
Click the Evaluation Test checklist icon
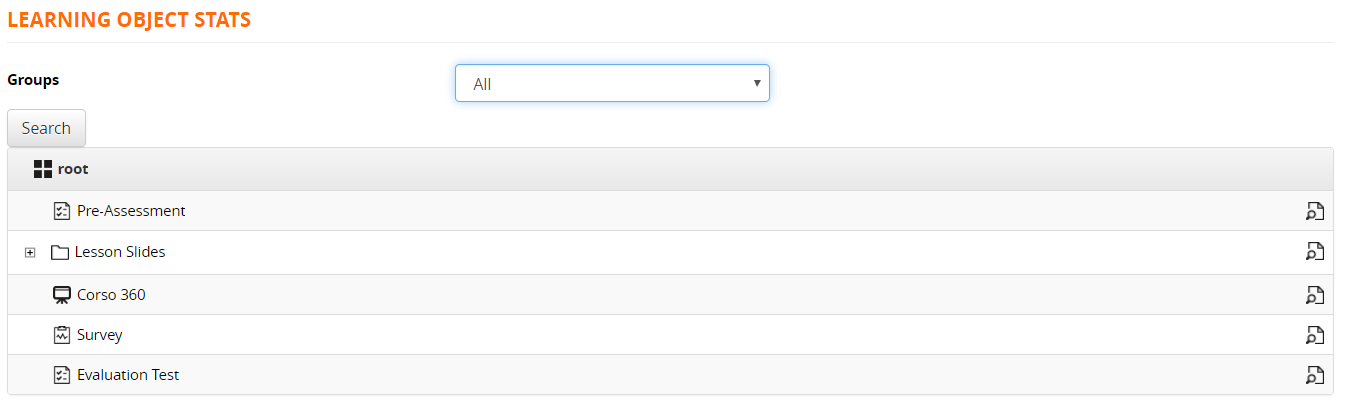(62, 375)
